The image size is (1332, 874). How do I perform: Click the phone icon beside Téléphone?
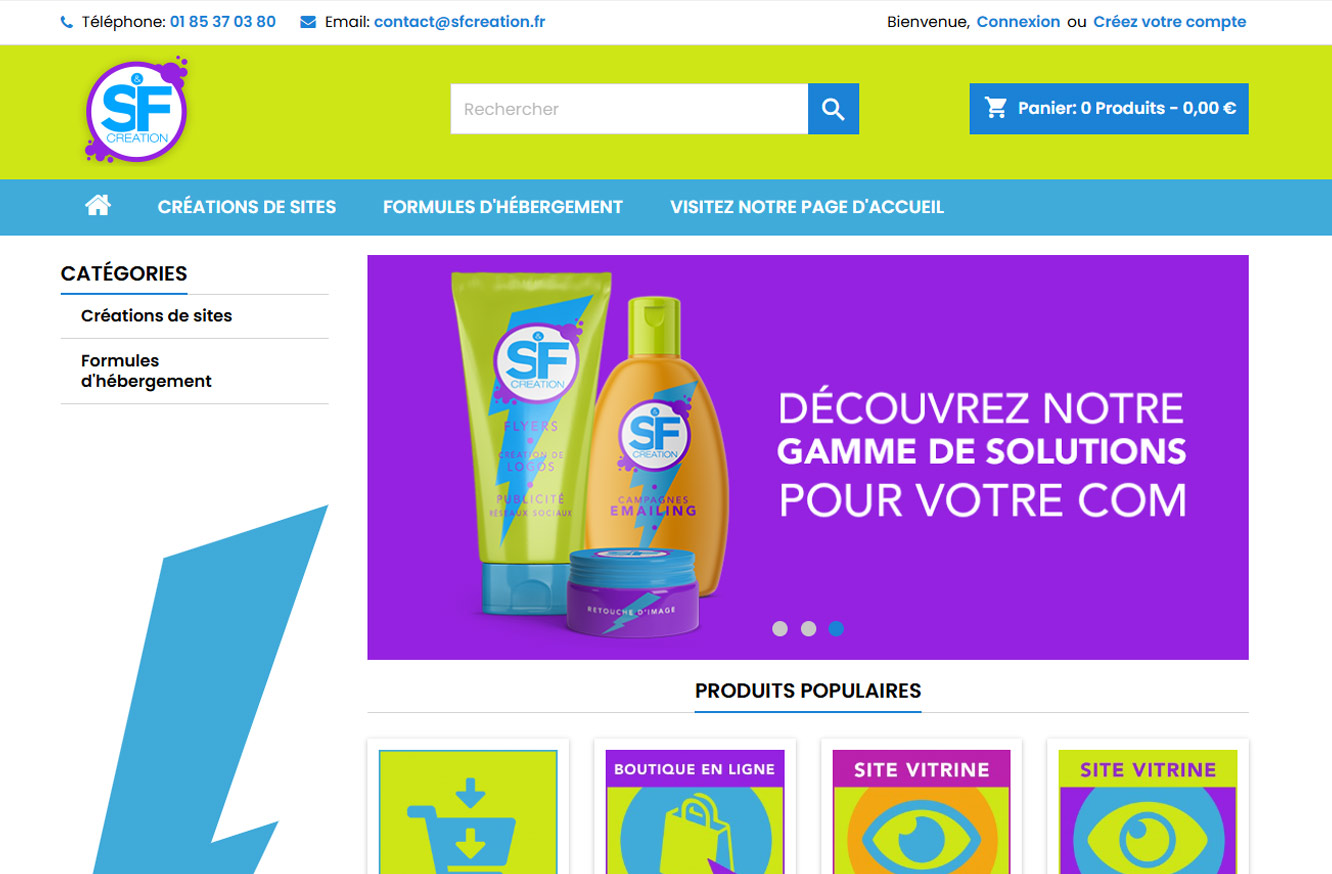67,22
